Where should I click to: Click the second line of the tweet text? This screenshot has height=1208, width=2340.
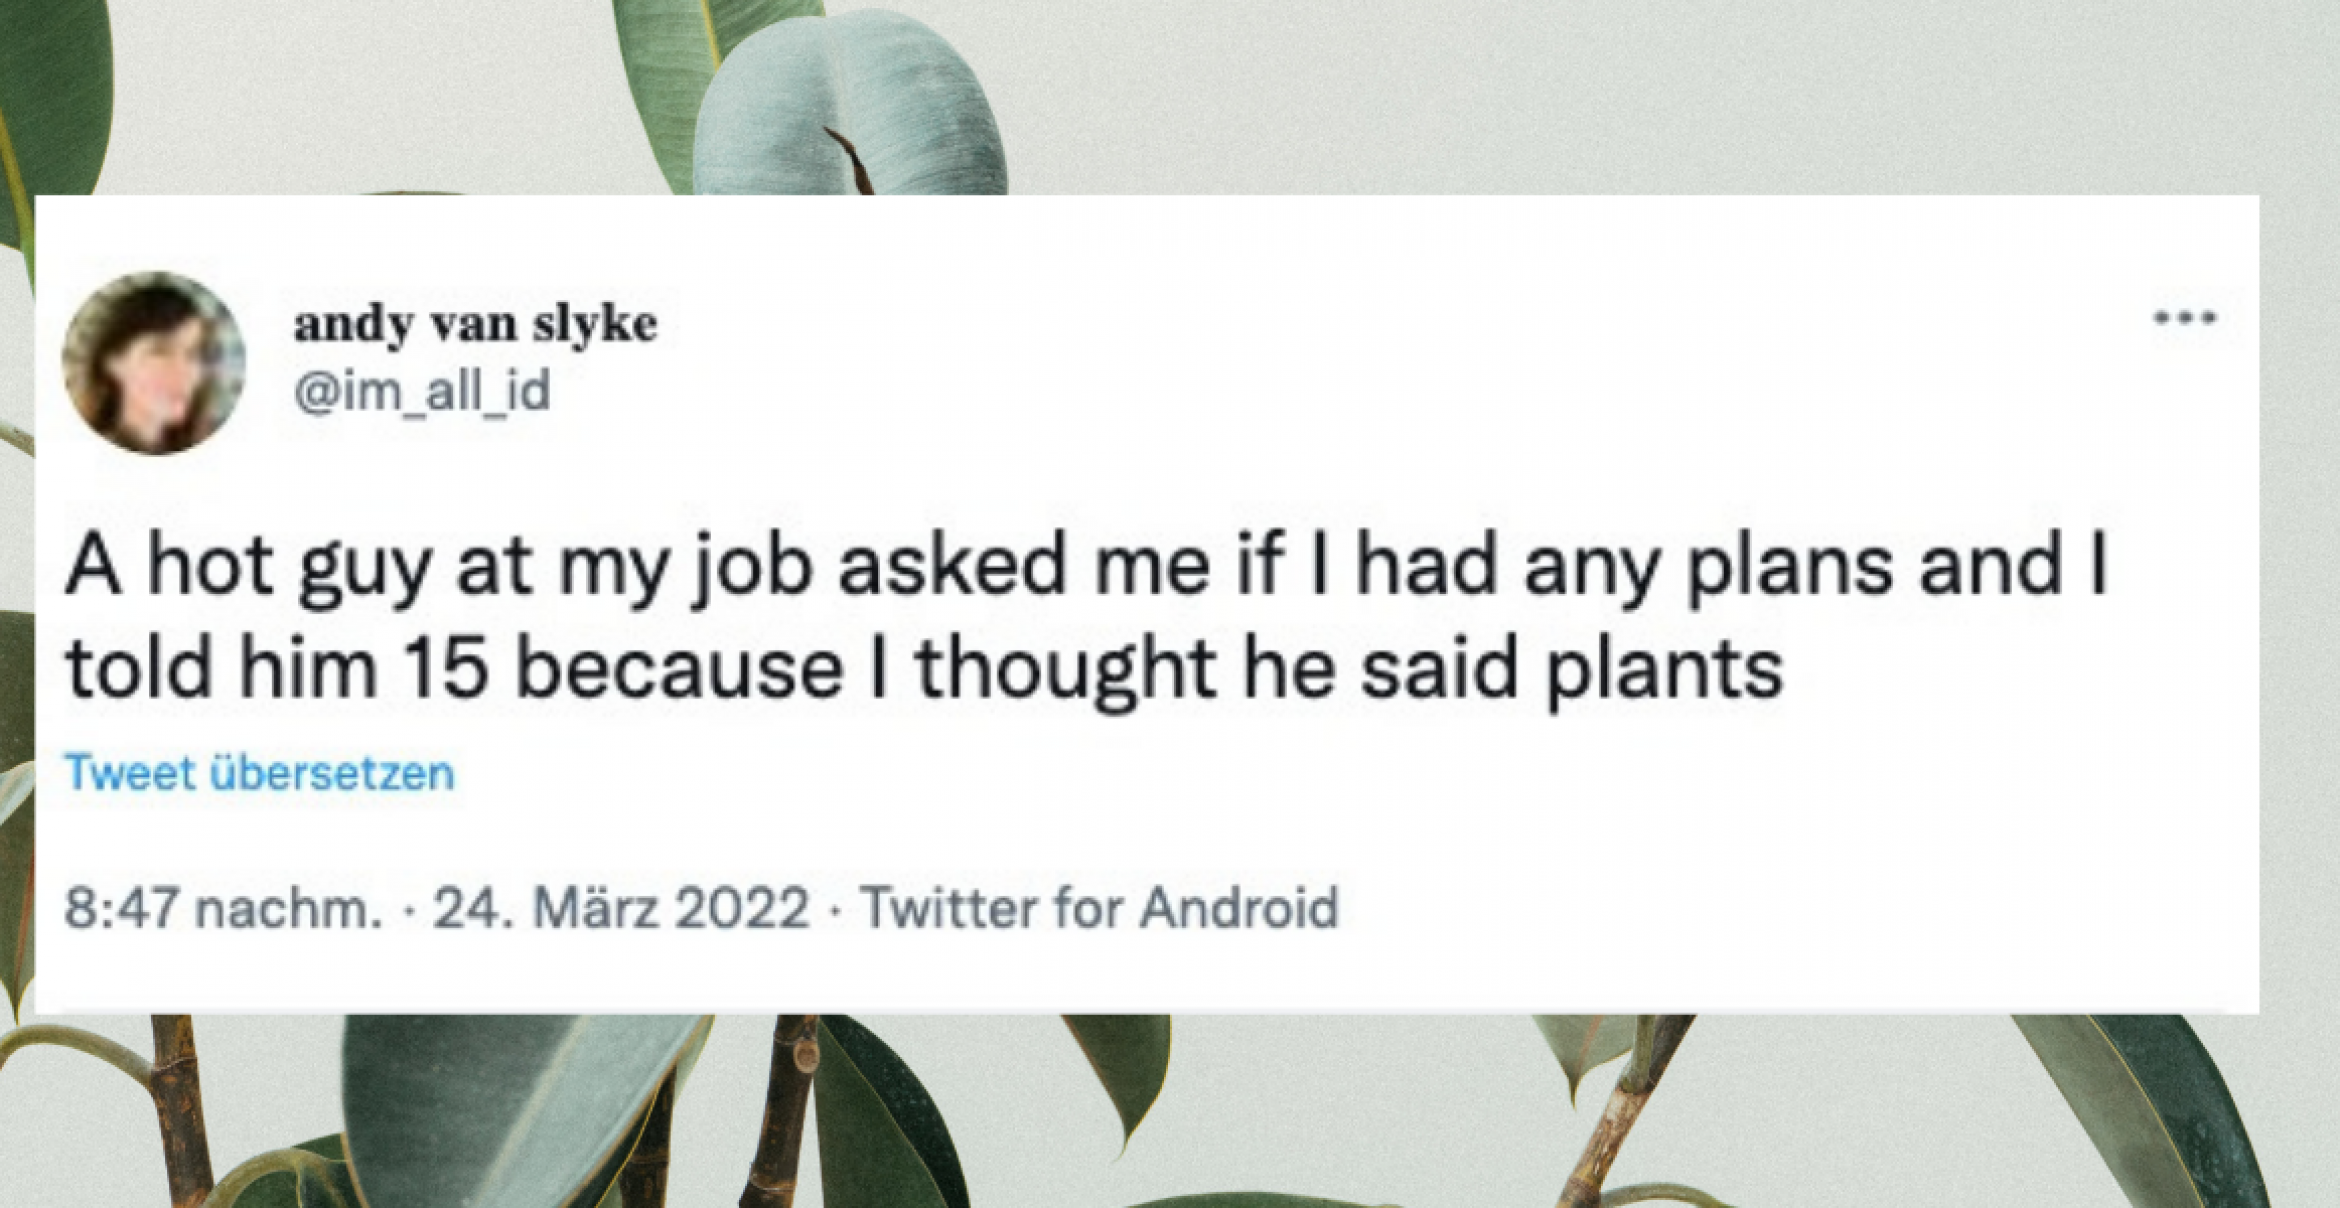click(x=924, y=668)
